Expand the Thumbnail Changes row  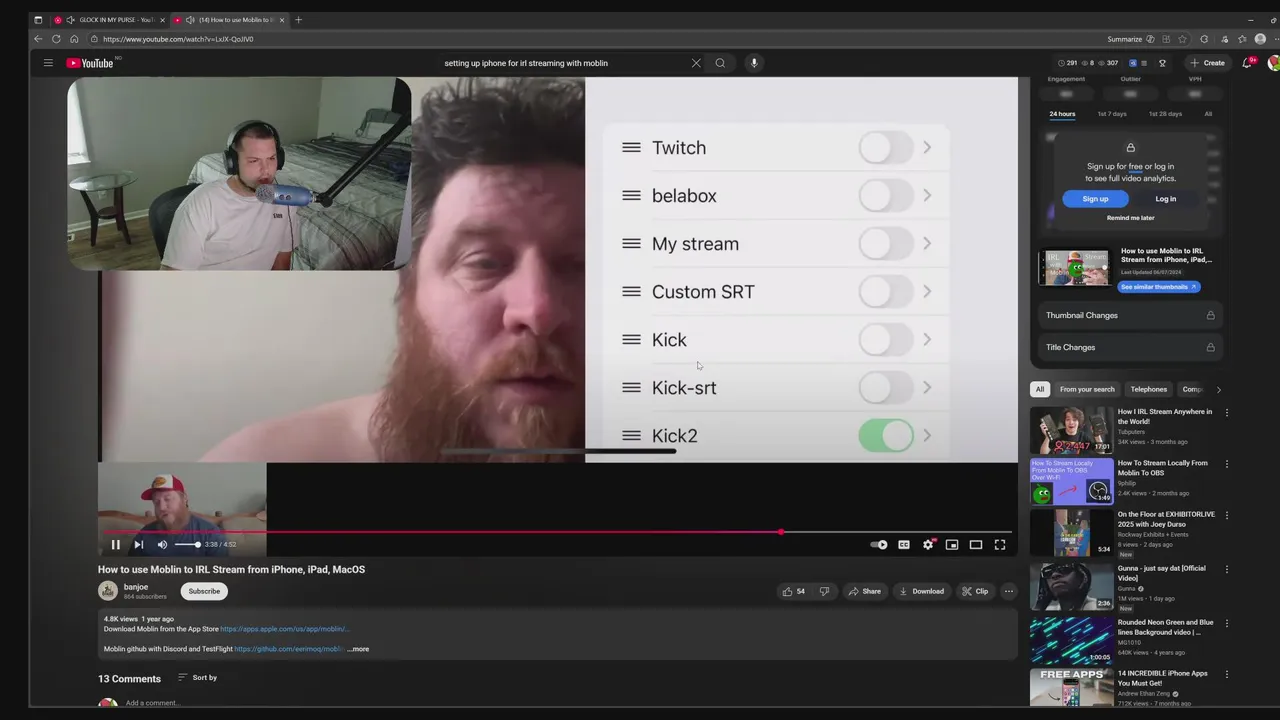point(1130,315)
